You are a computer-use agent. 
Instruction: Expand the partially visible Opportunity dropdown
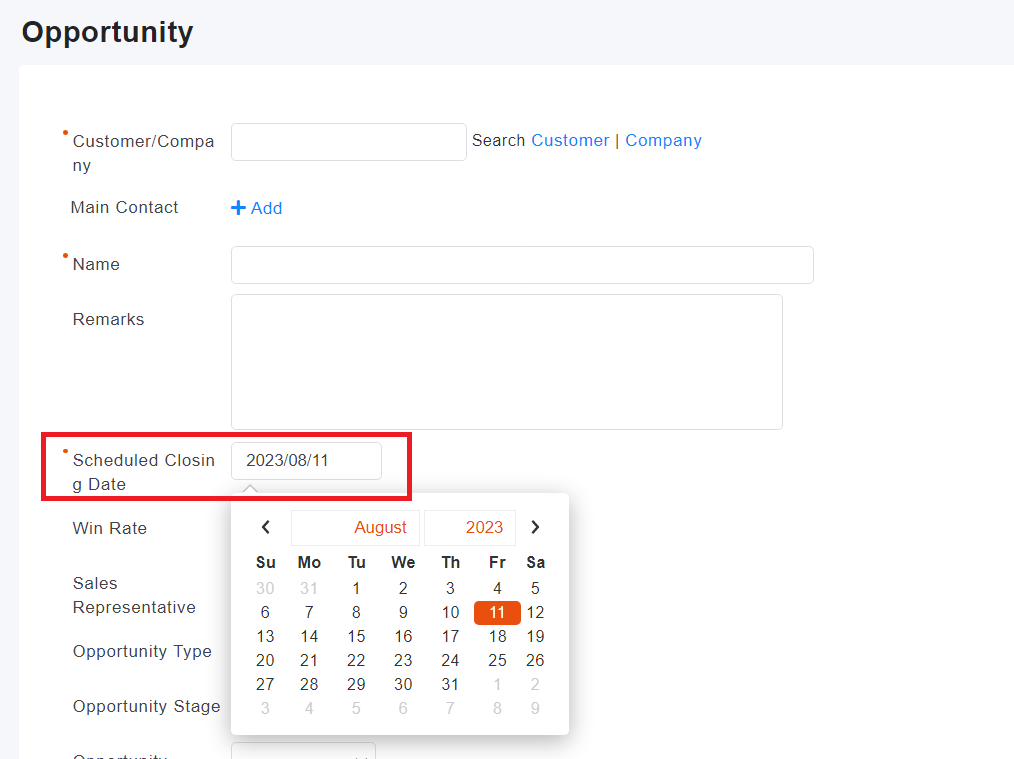coord(303,752)
